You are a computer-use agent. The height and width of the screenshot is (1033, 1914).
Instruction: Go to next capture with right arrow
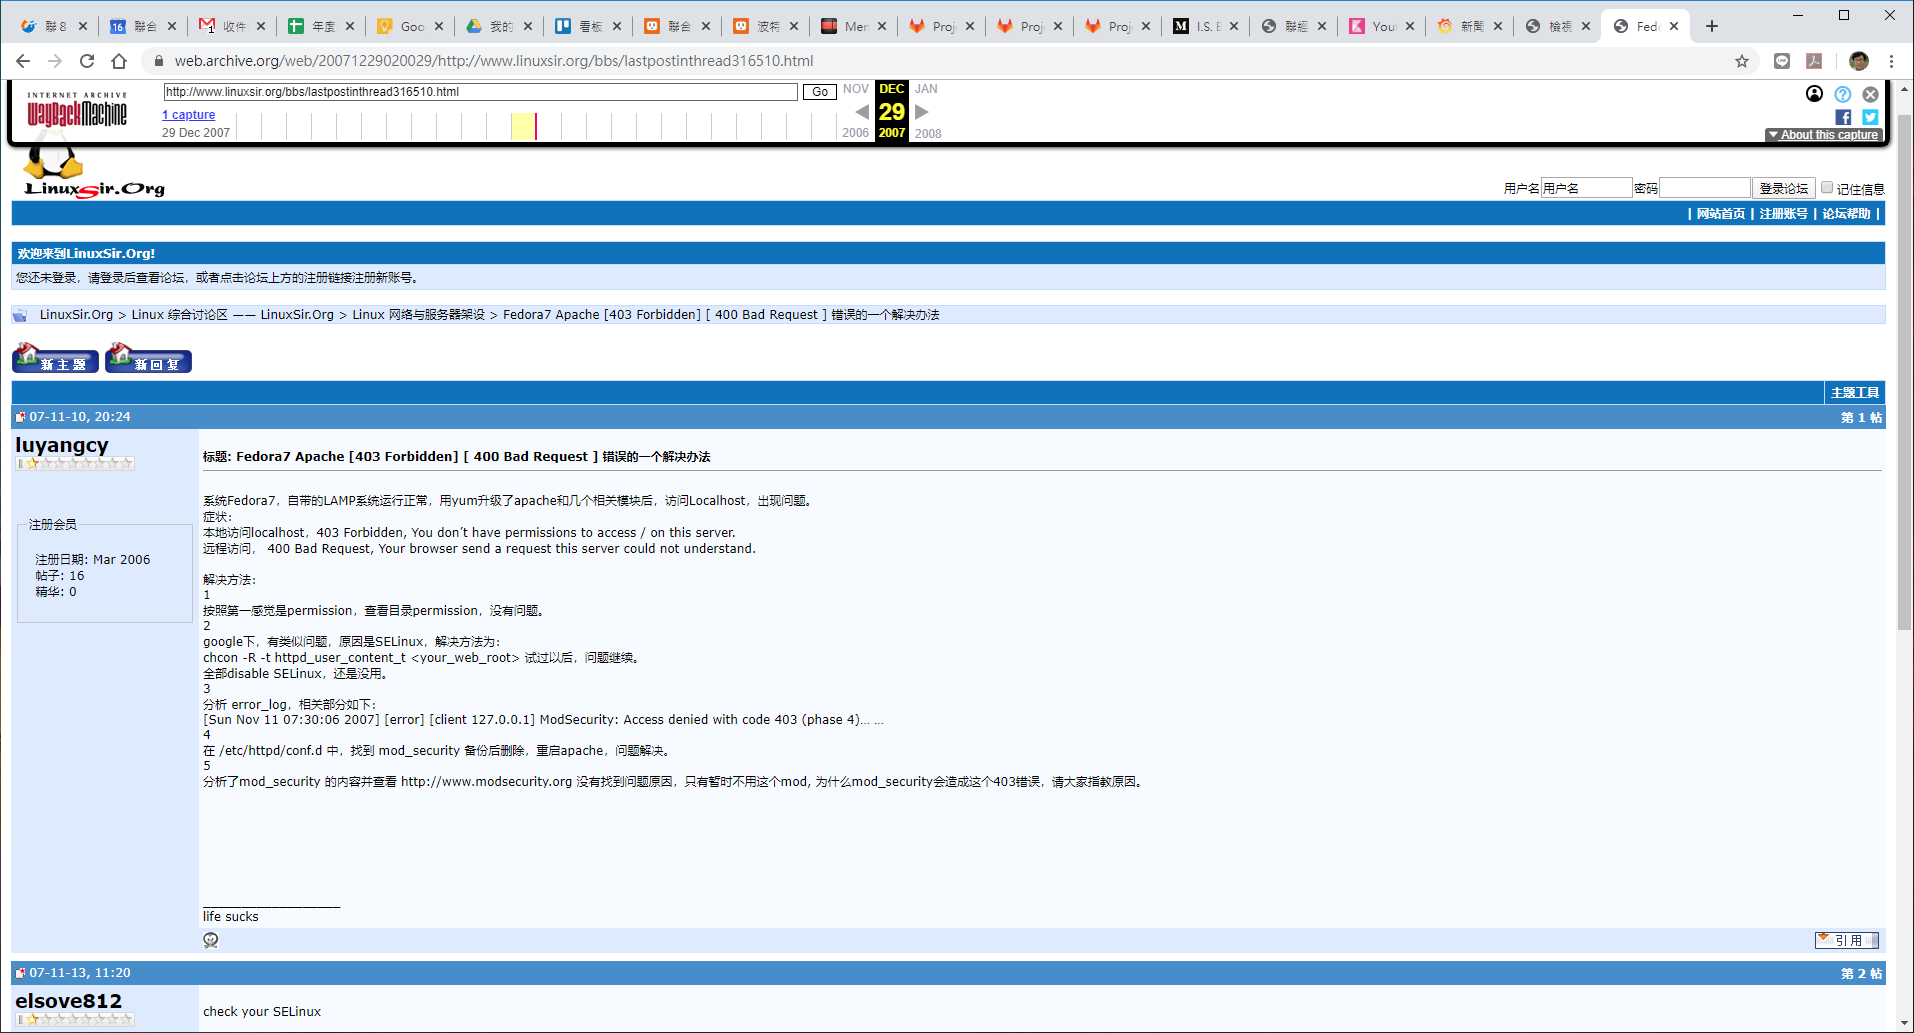pos(922,112)
